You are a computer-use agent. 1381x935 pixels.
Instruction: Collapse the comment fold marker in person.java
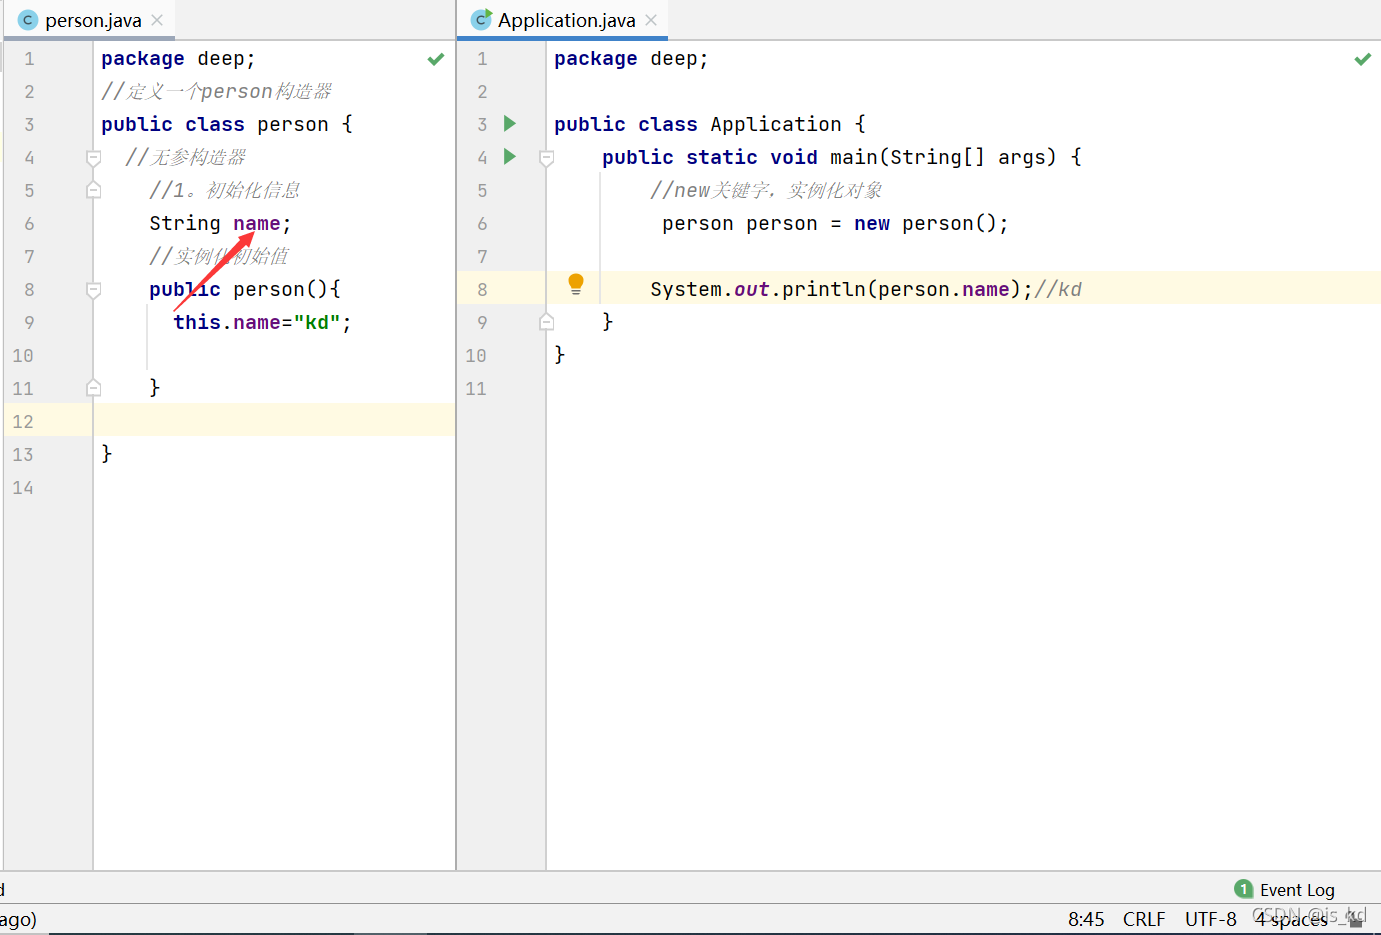coord(93,158)
